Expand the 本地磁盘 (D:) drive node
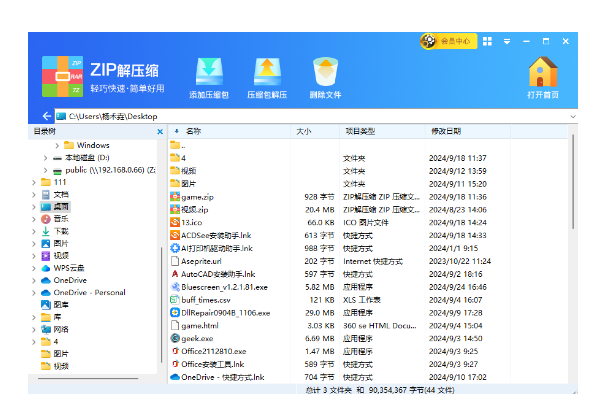 click(x=45, y=158)
